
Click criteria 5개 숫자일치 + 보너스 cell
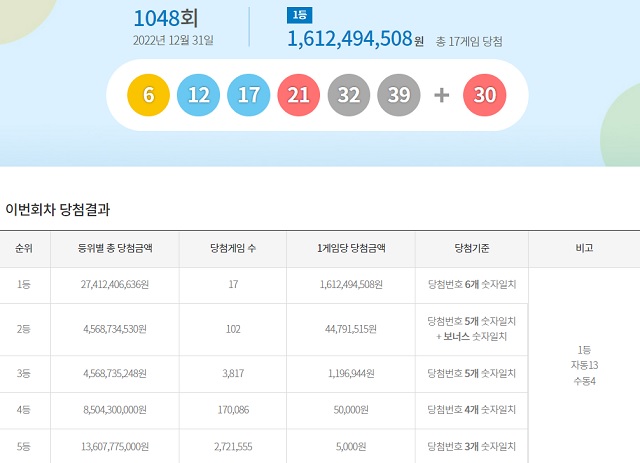click(472, 329)
